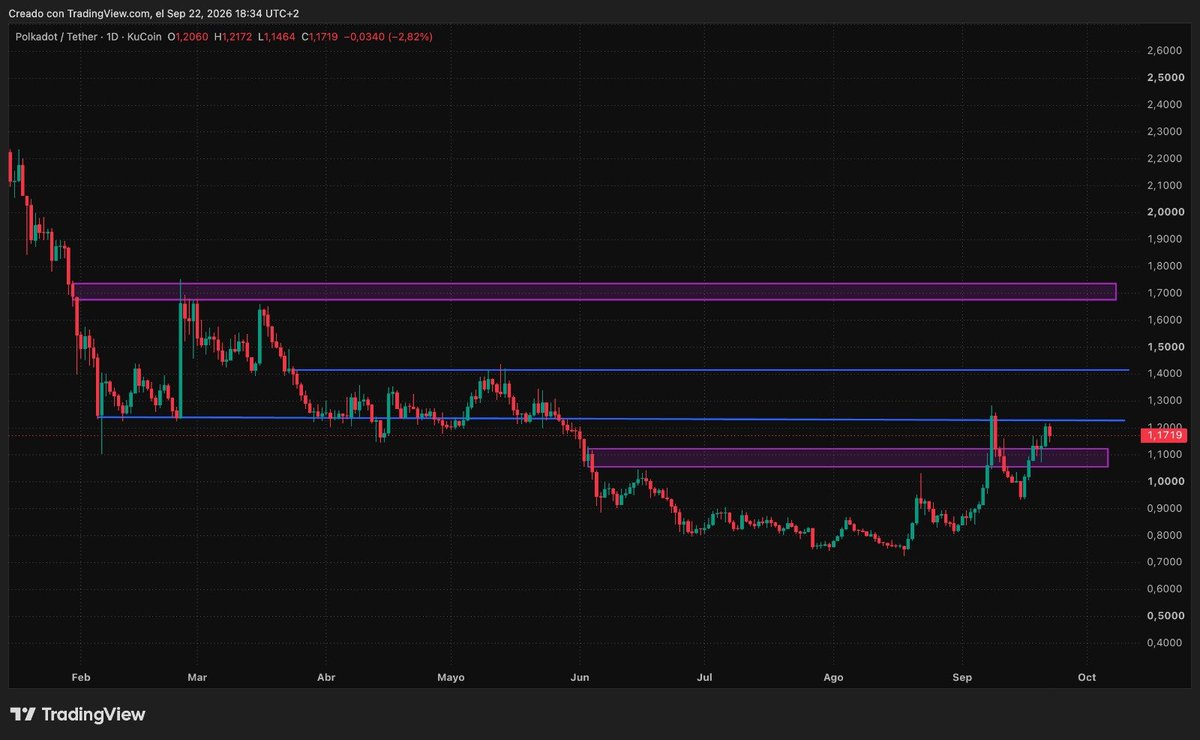Click the Abr label on the time axis
The width and height of the screenshot is (1200, 740).
coord(325,678)
